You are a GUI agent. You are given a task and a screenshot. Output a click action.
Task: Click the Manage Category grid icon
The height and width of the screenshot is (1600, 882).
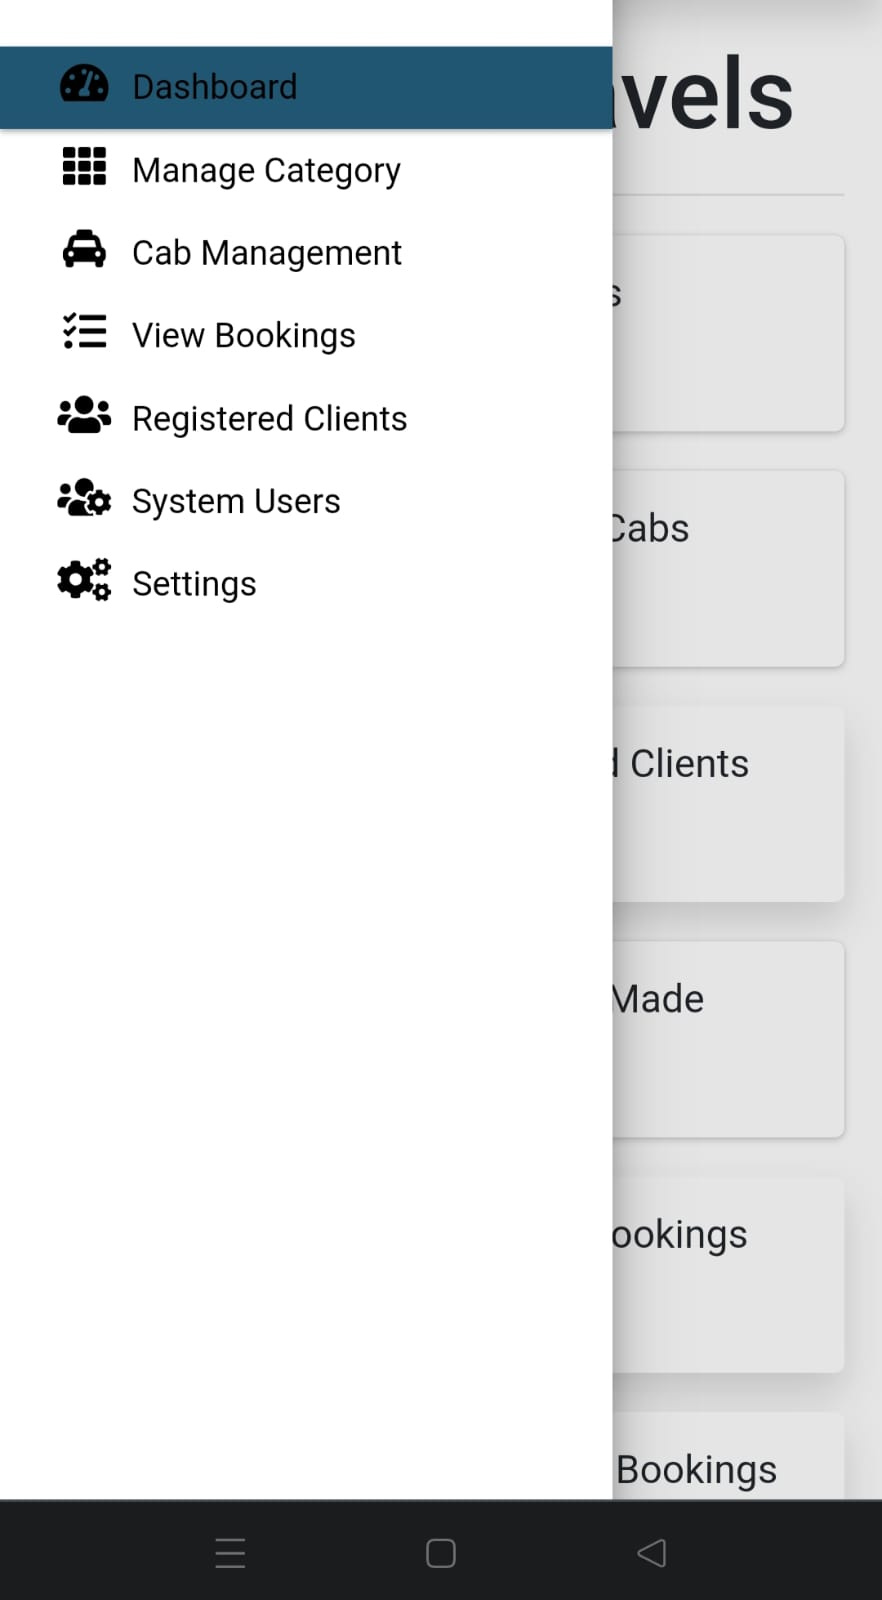pos(84,167)
